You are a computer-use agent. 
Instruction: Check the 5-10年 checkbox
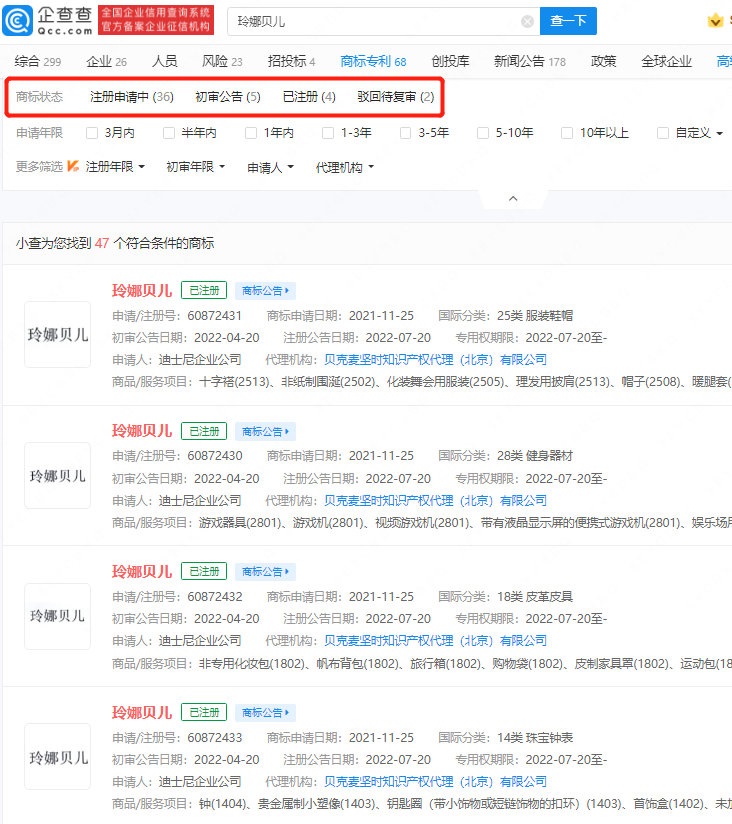click(x=482, y=133)
